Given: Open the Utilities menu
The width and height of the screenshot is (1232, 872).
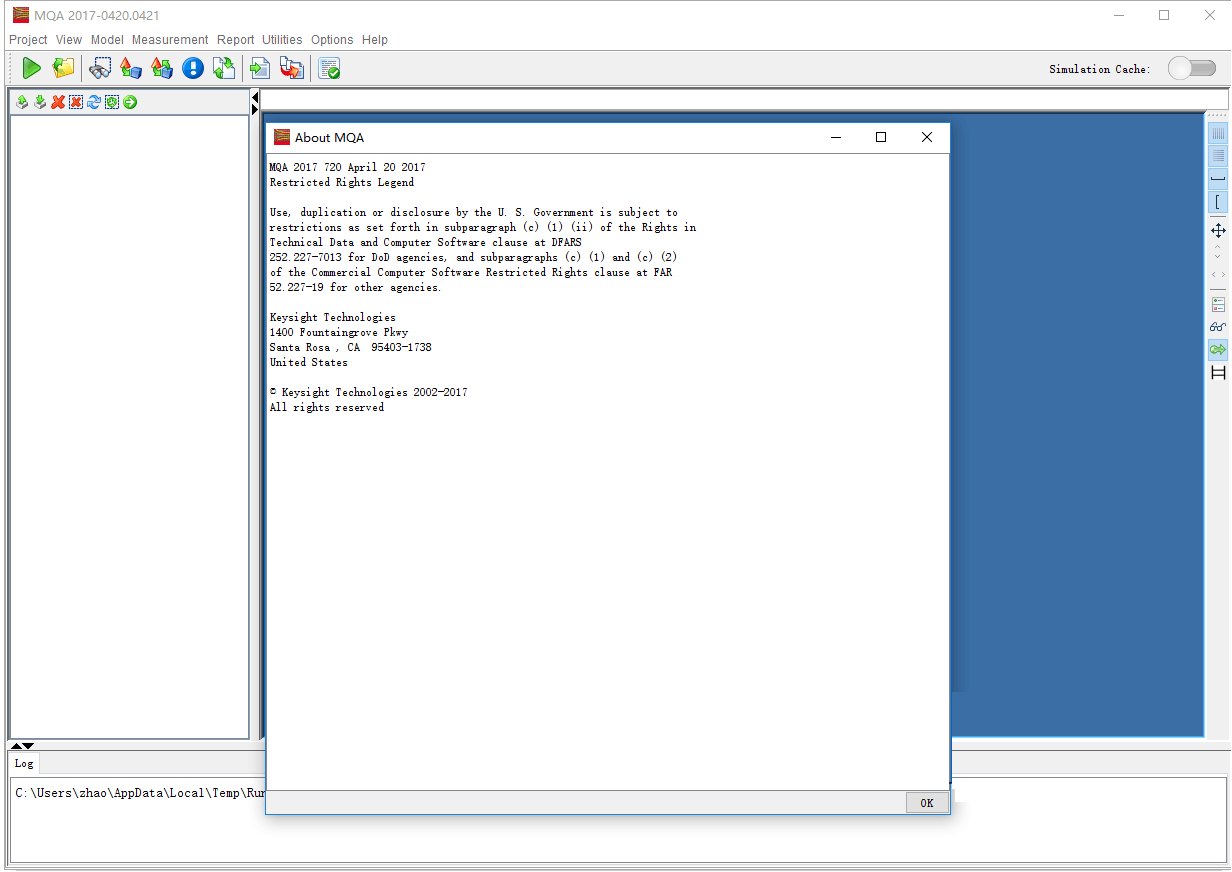Looking at the screenshot, I should pyautogui.click(x=282, y=40).
